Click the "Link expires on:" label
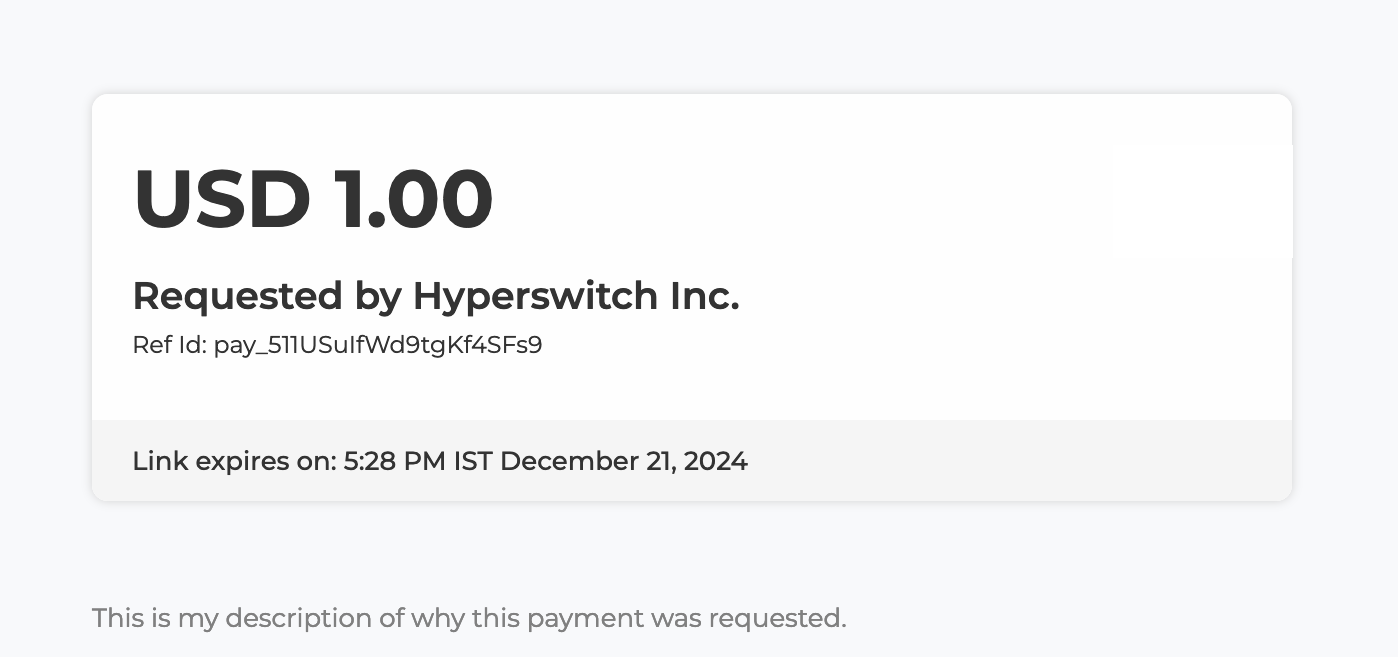 tap(234, 462)
